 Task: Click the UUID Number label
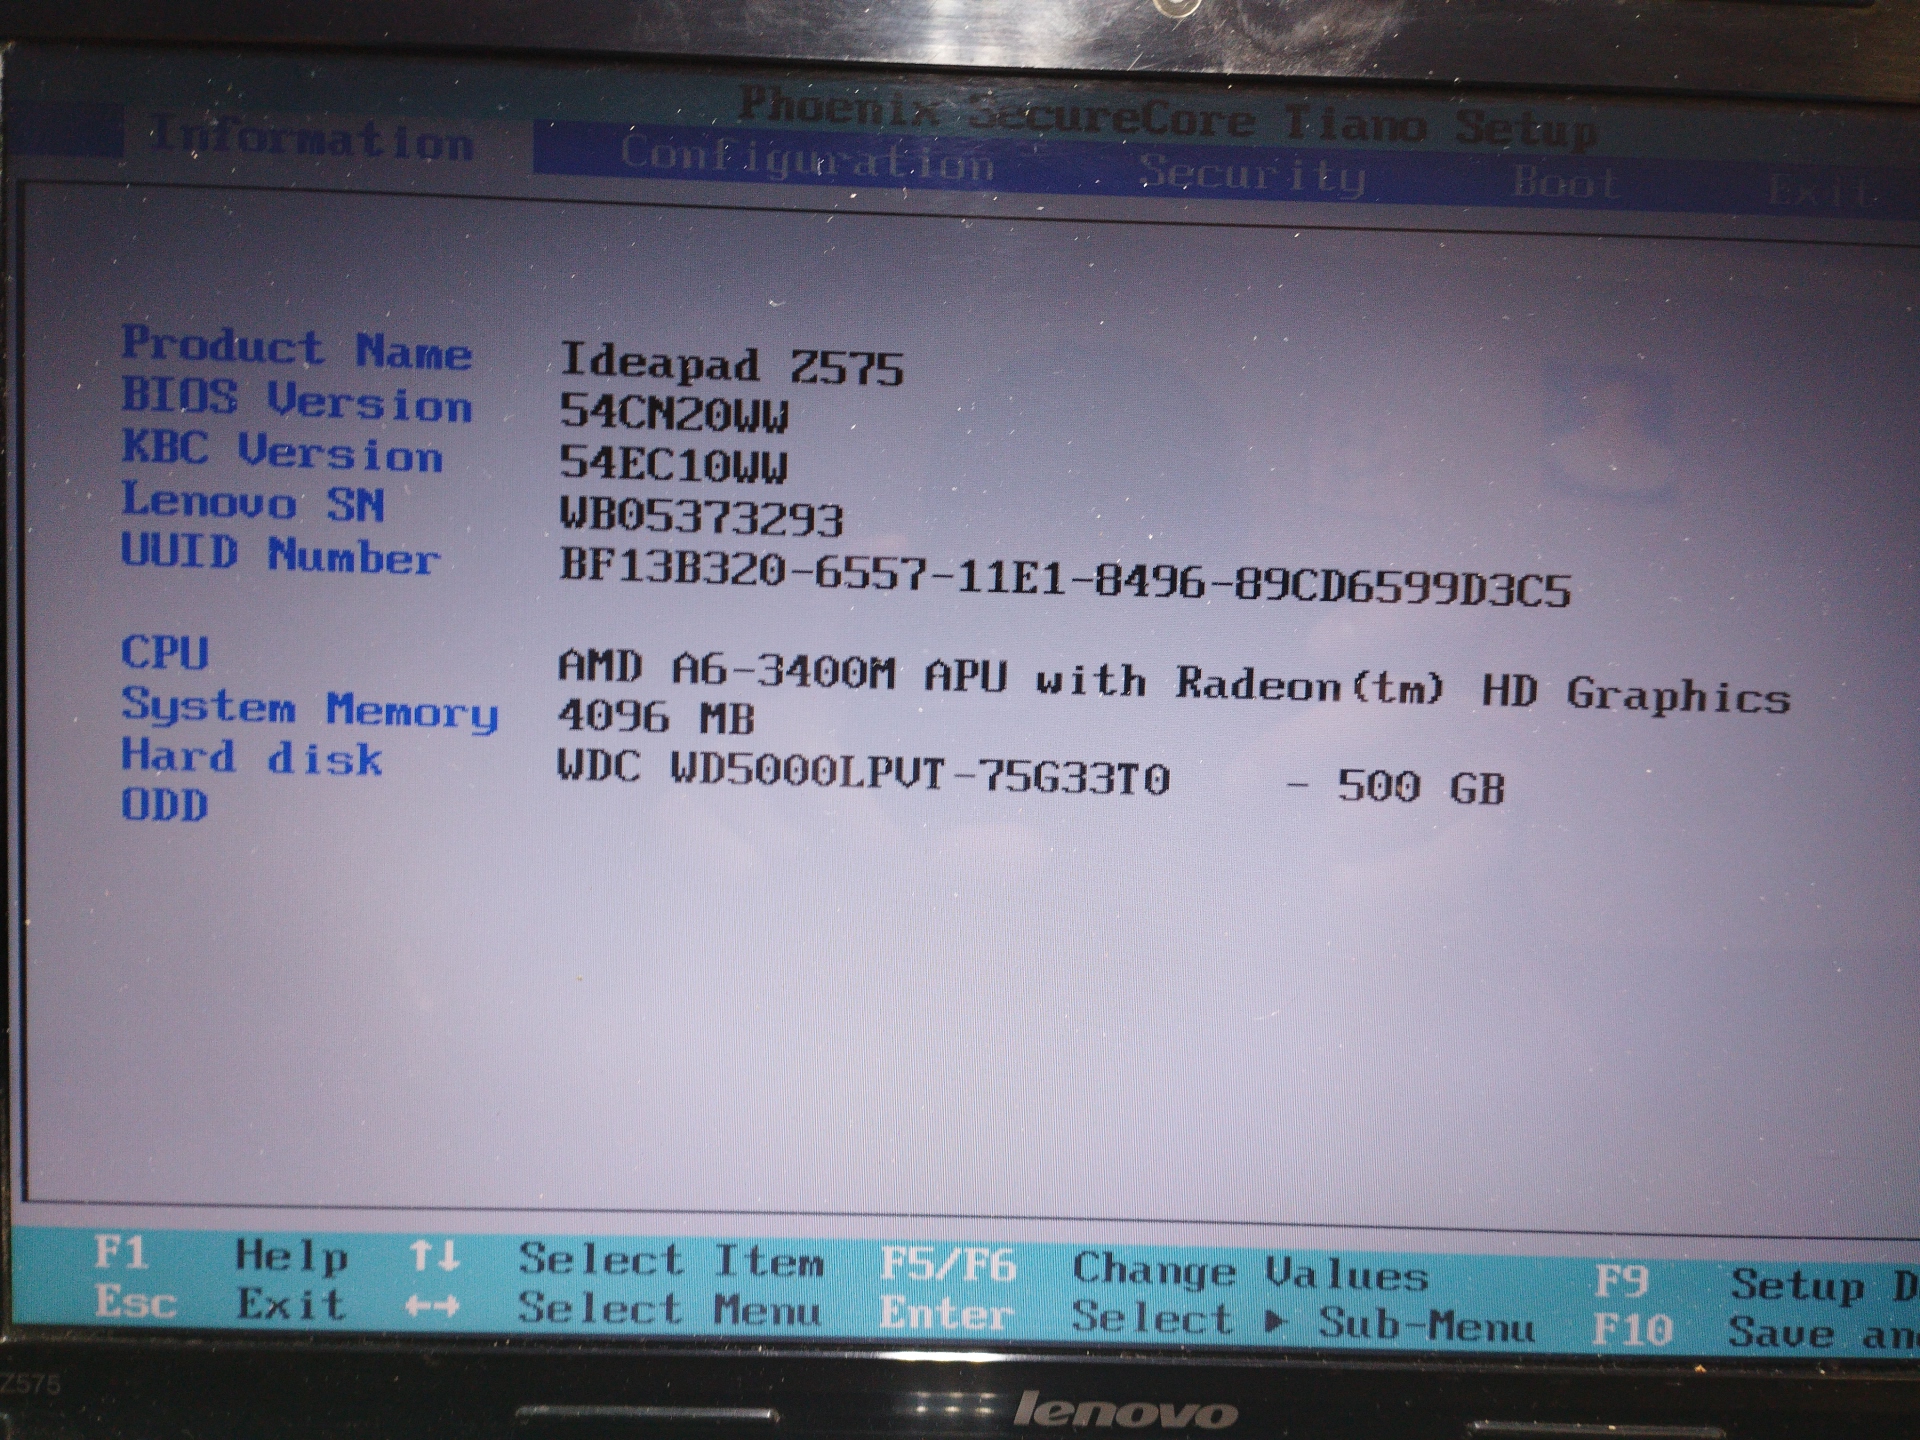coord(281,554)
